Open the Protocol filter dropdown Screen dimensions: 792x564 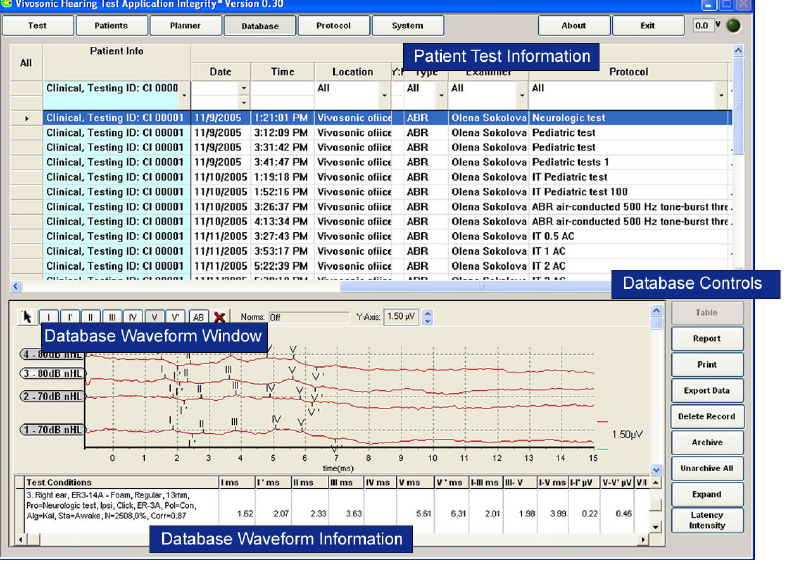point(721,95)
